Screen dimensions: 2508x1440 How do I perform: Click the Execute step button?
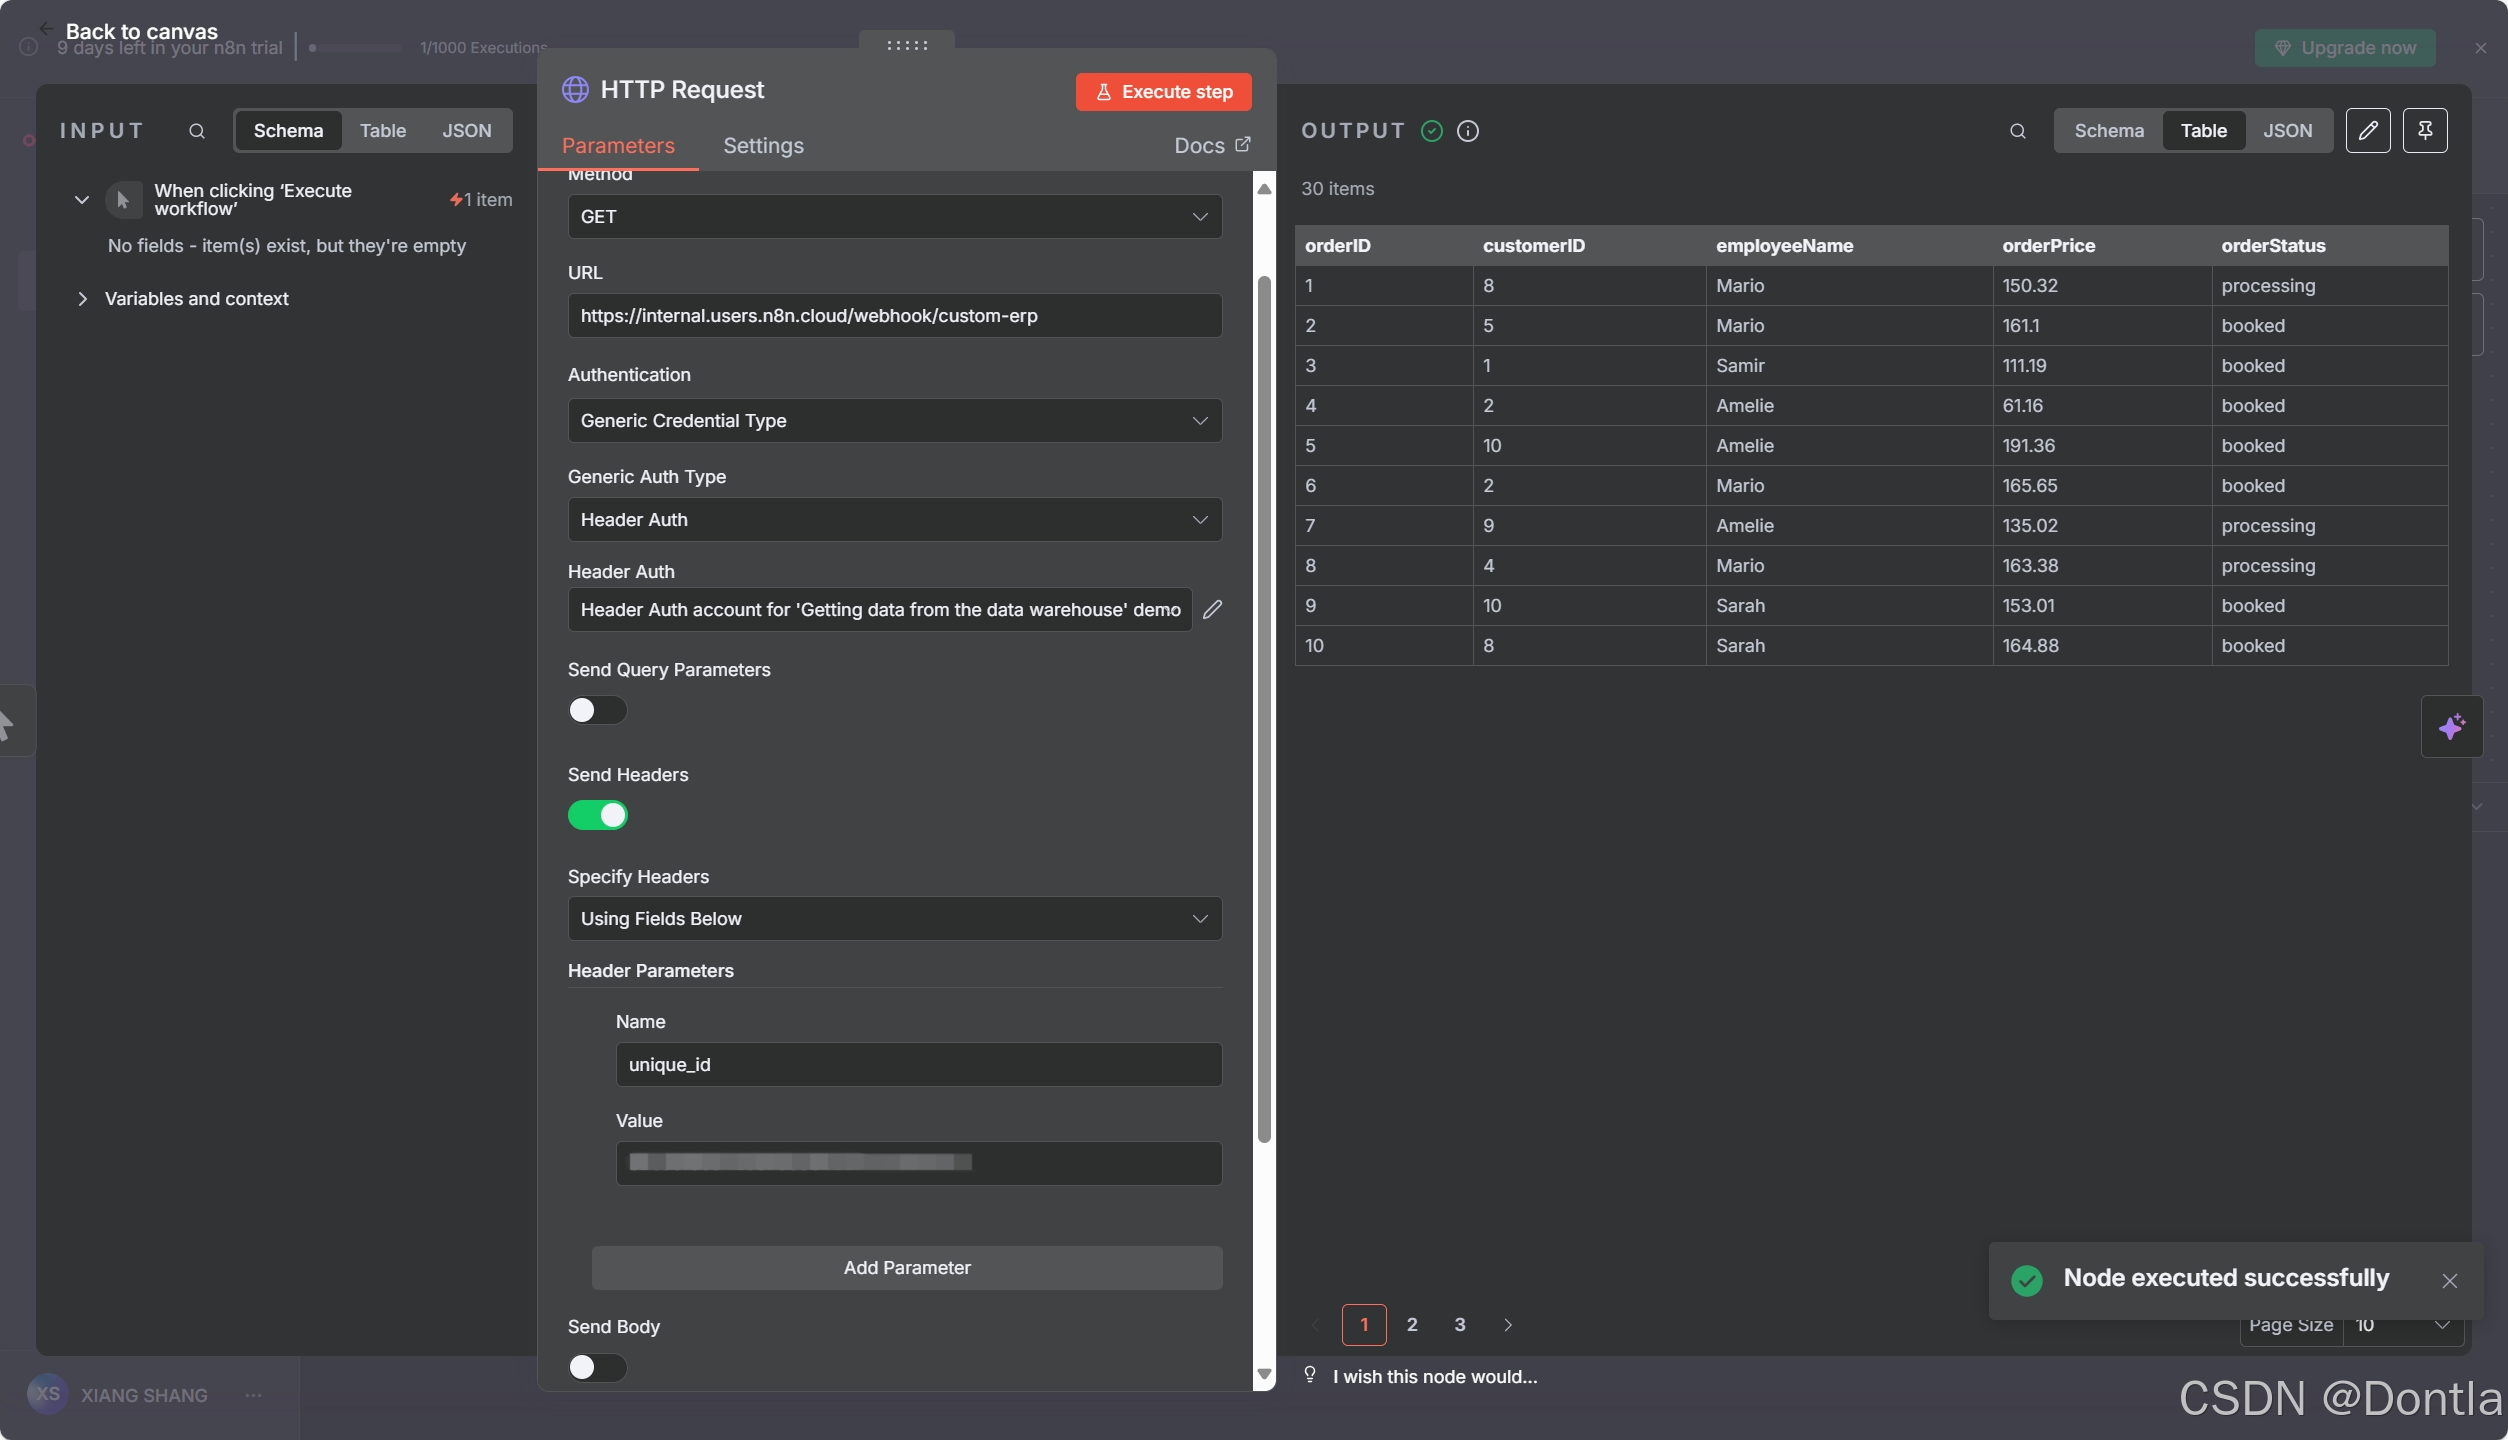(x=1164, y=92)
